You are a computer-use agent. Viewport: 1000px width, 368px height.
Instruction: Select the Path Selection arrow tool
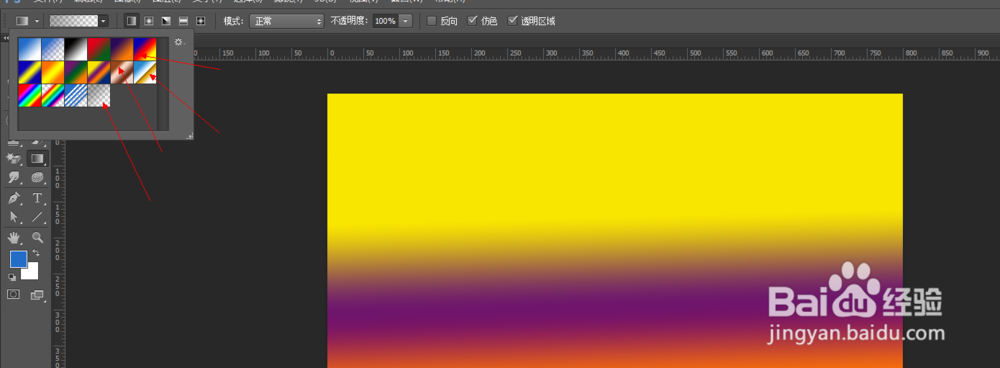click(x=13, y=217)
